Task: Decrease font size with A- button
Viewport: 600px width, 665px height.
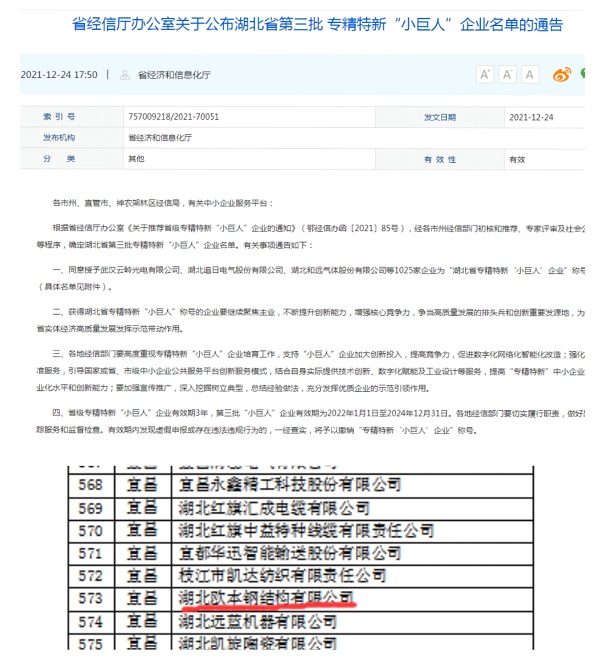Action: 507,75
